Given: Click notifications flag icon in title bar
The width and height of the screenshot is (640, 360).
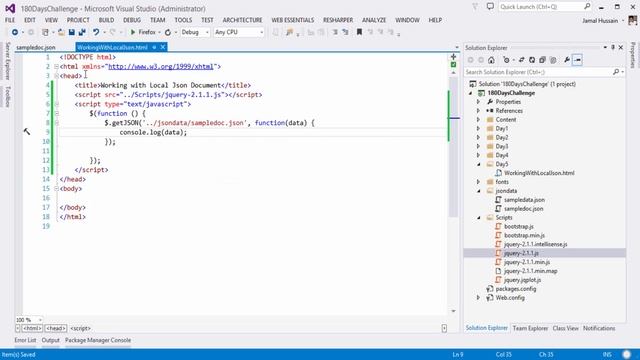Looking at the screenshot, I should 475,7.
